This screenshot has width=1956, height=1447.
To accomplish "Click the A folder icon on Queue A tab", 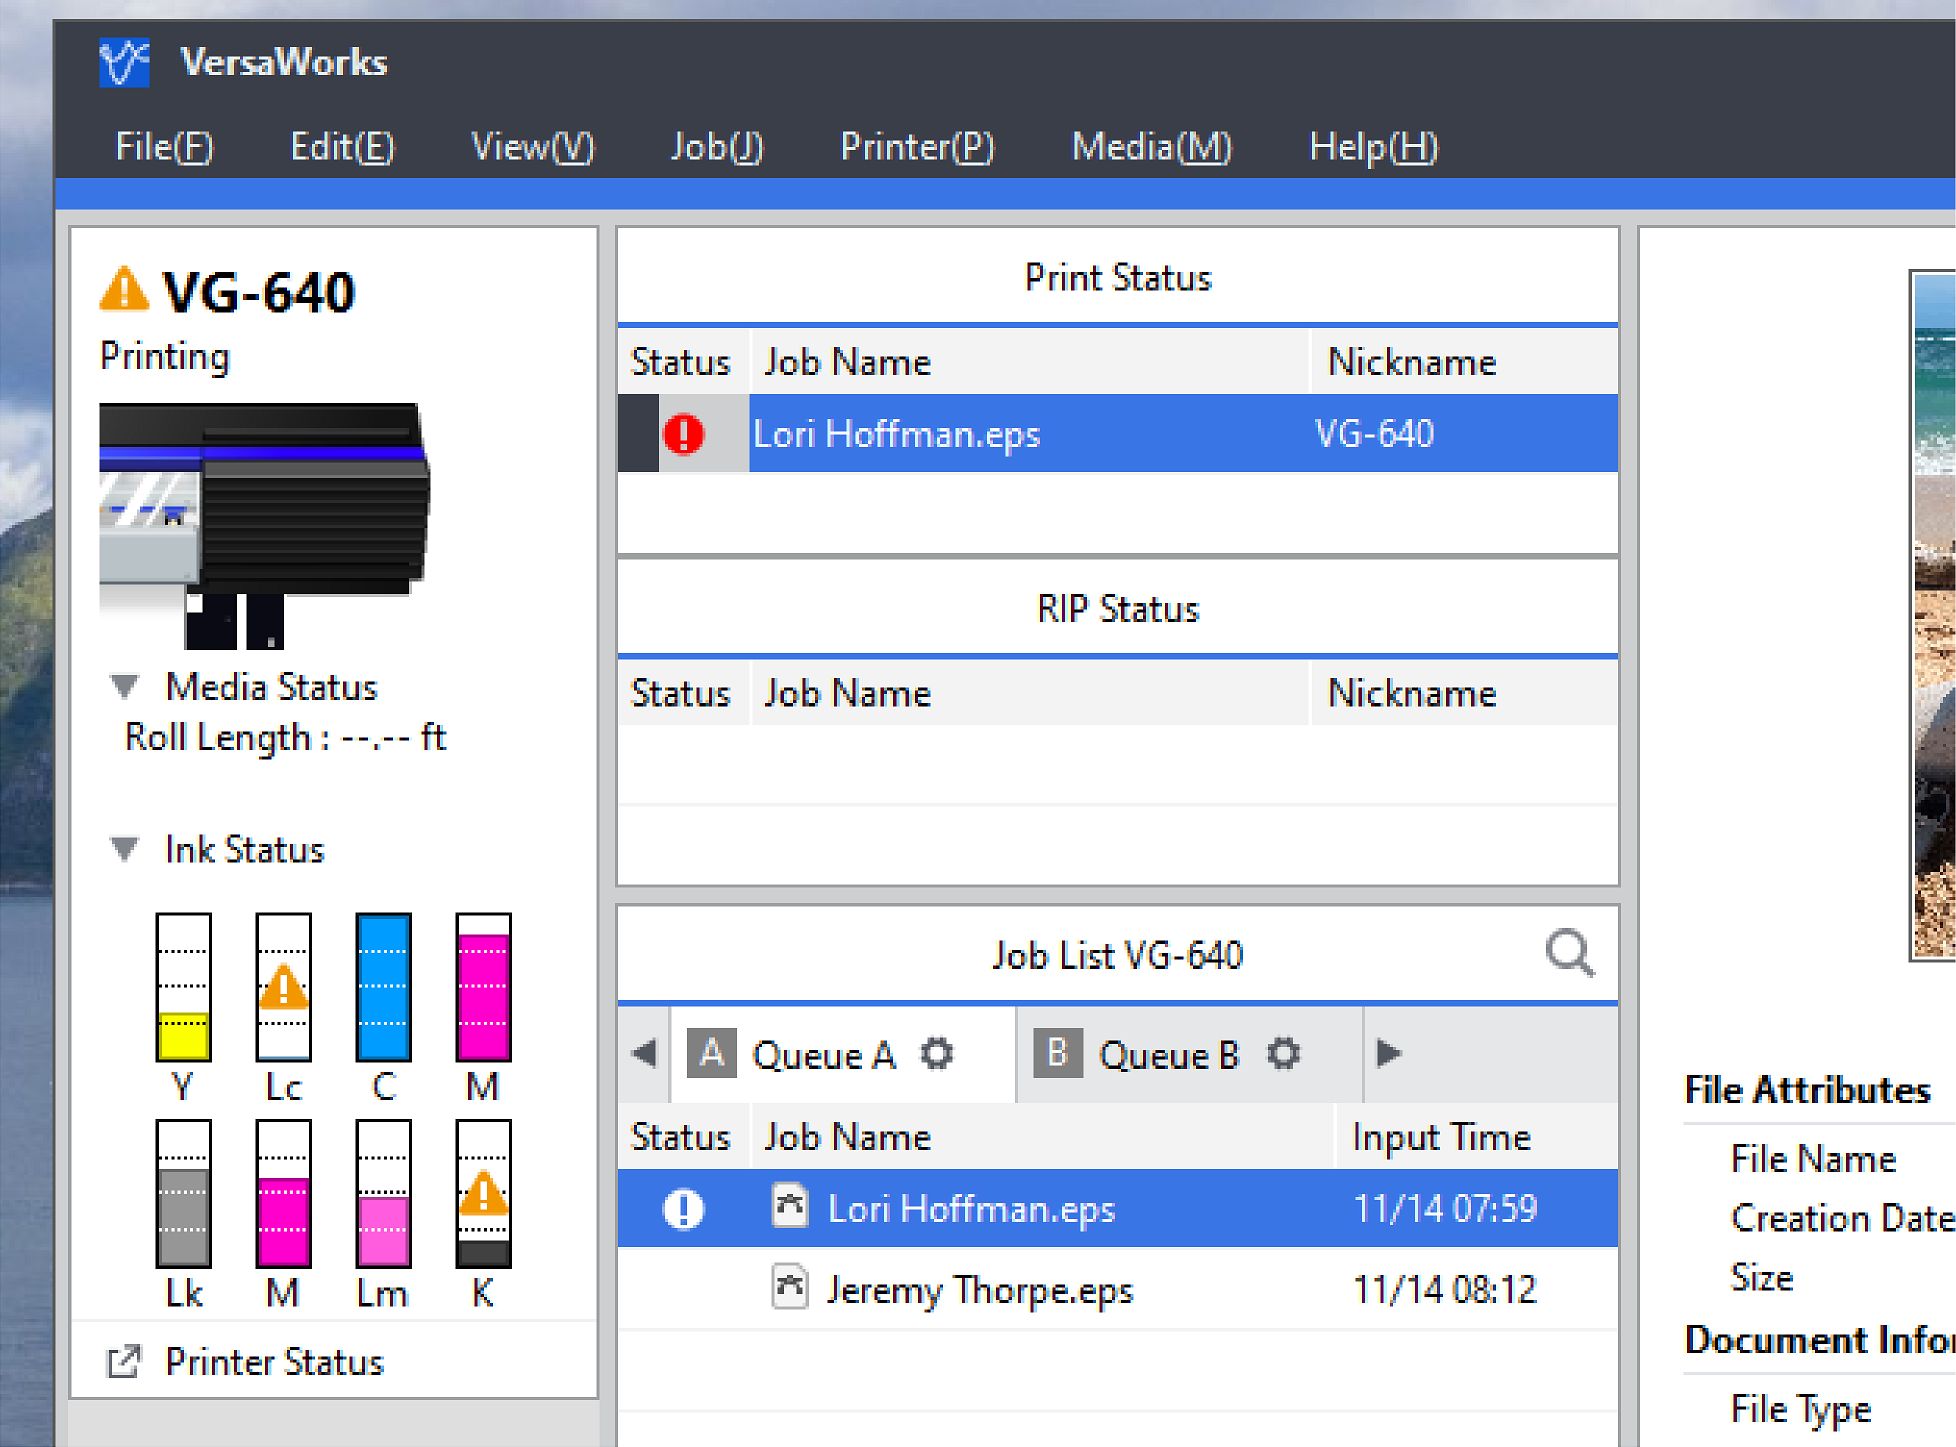I will (711, 1053).
